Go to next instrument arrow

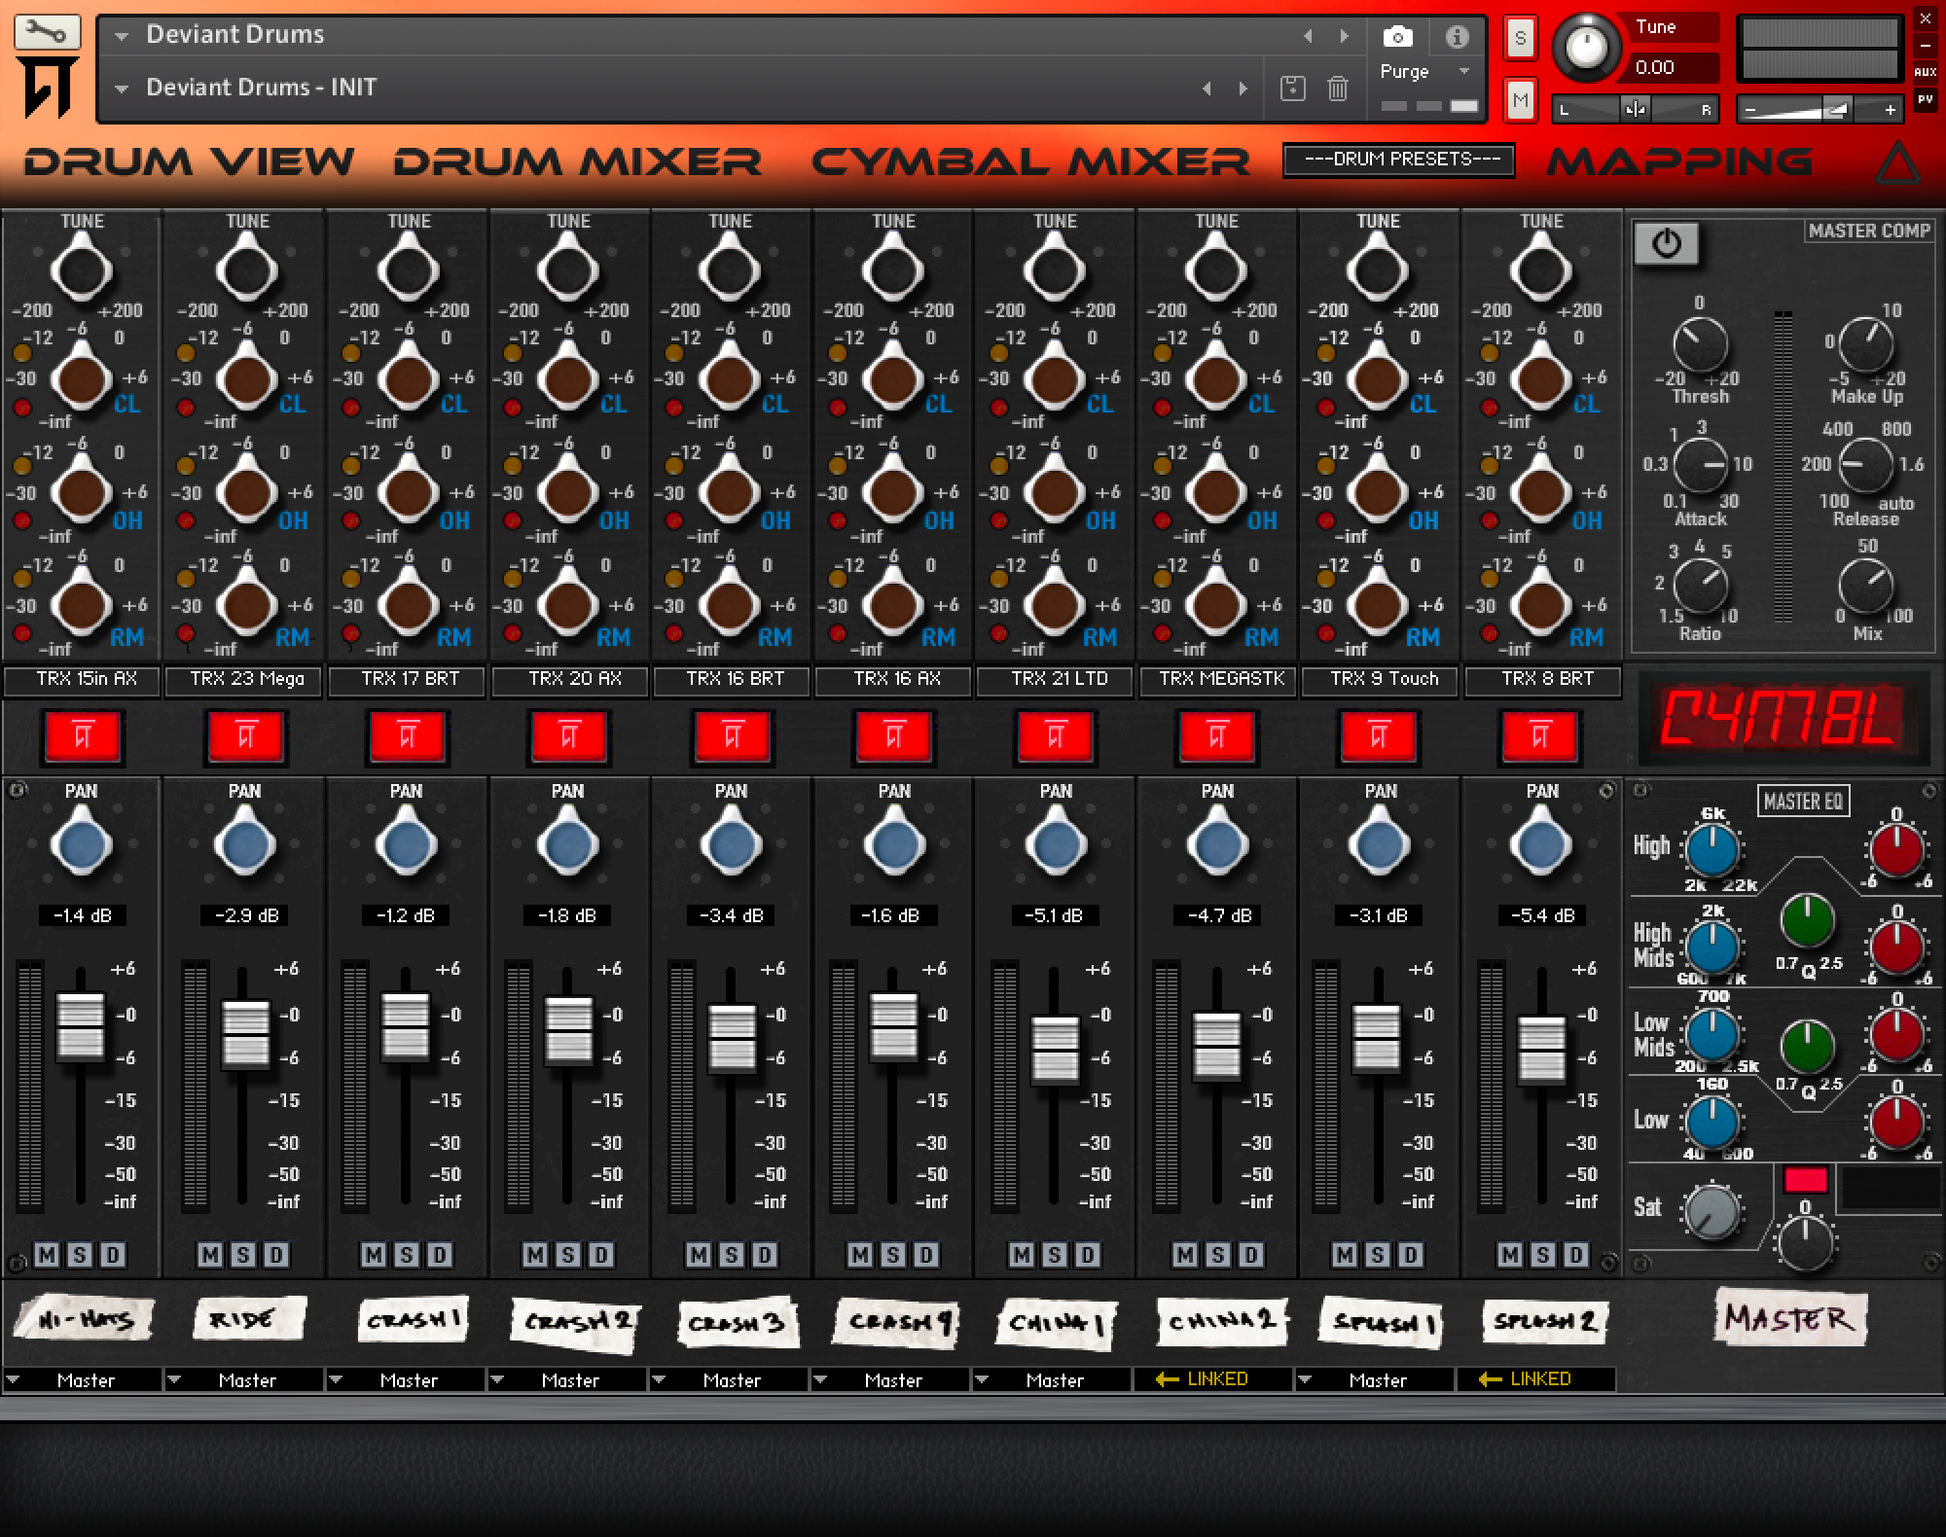(1344, 36)
